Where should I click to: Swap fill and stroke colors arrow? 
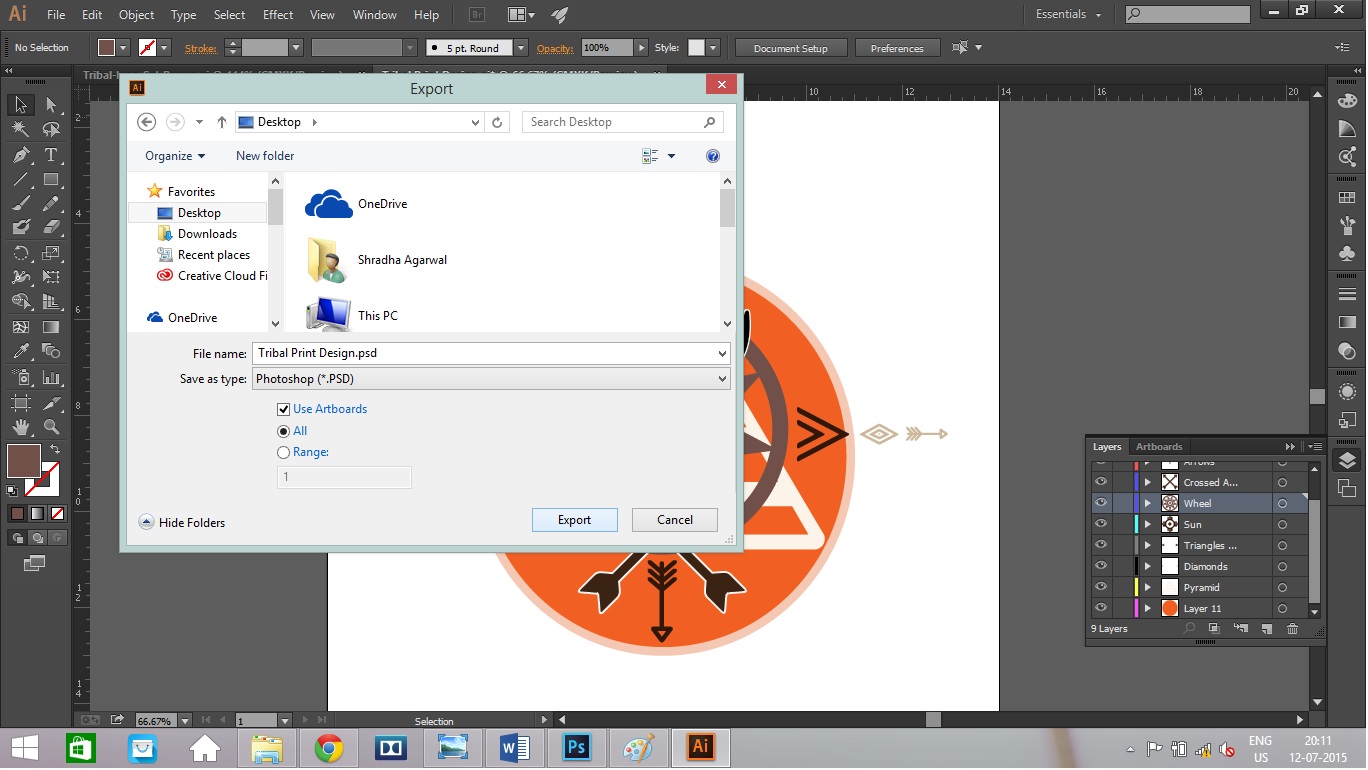click(x=54, y=451)
